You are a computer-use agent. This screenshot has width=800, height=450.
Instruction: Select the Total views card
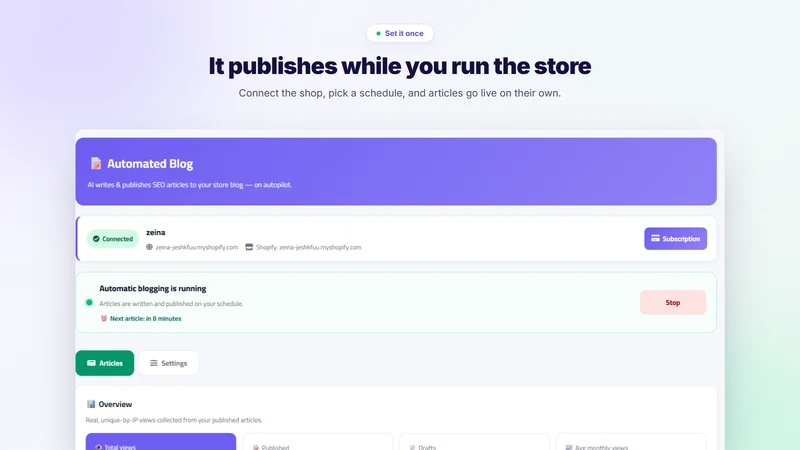(x=161, y=442)
